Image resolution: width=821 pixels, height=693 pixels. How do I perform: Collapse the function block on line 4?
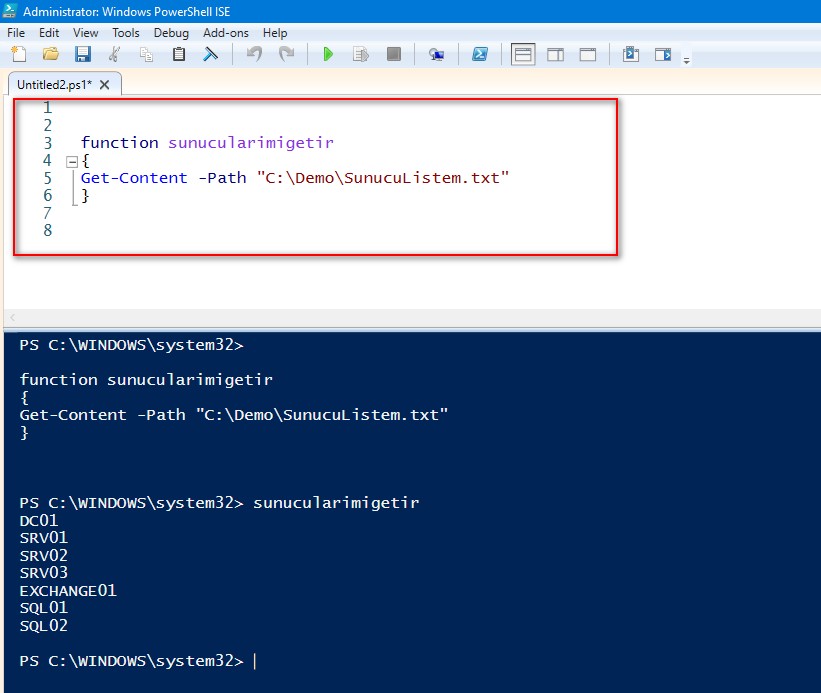71,161
